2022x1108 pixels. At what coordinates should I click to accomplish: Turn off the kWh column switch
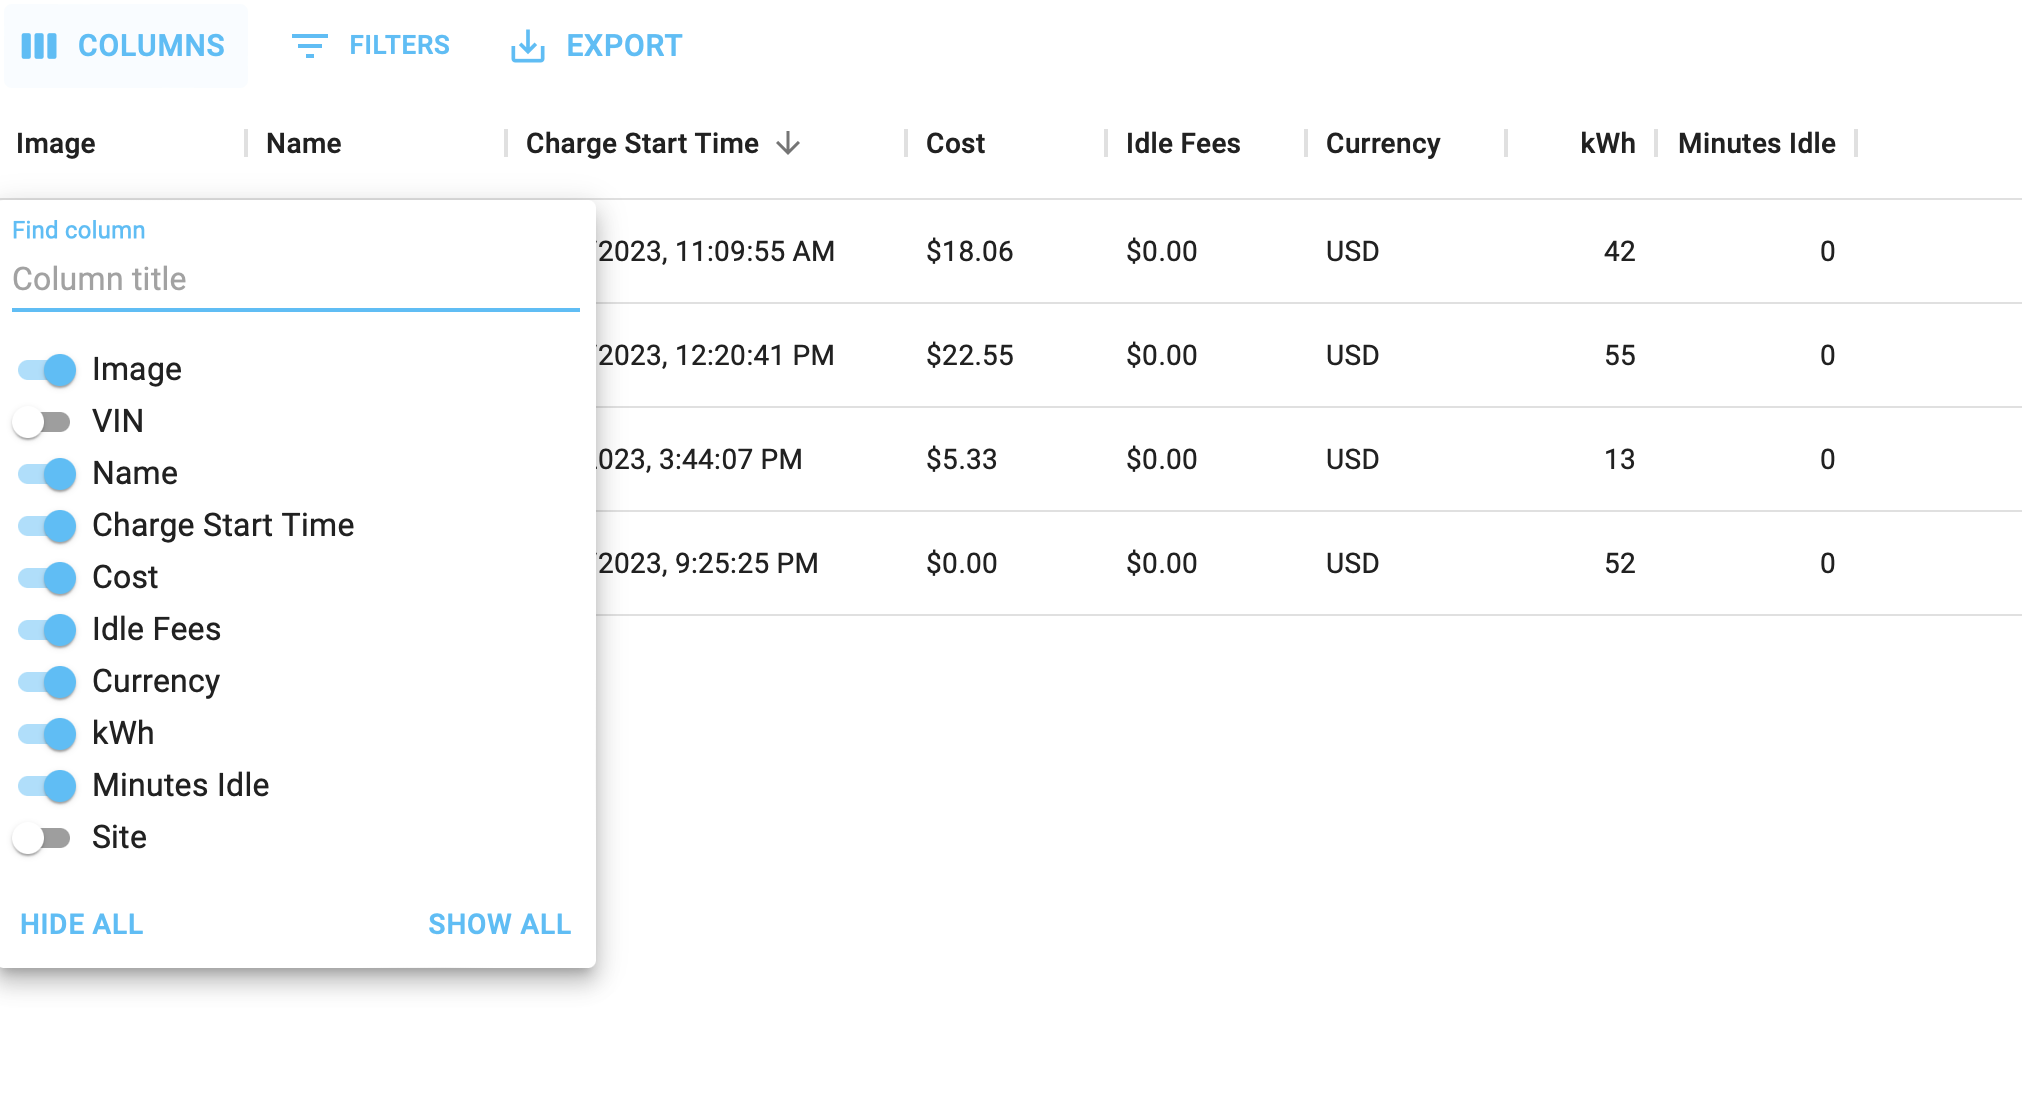pos(46,734)
